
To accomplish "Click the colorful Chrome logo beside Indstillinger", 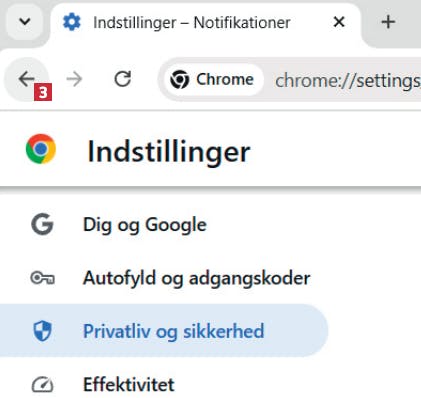I will coord(41,149).
